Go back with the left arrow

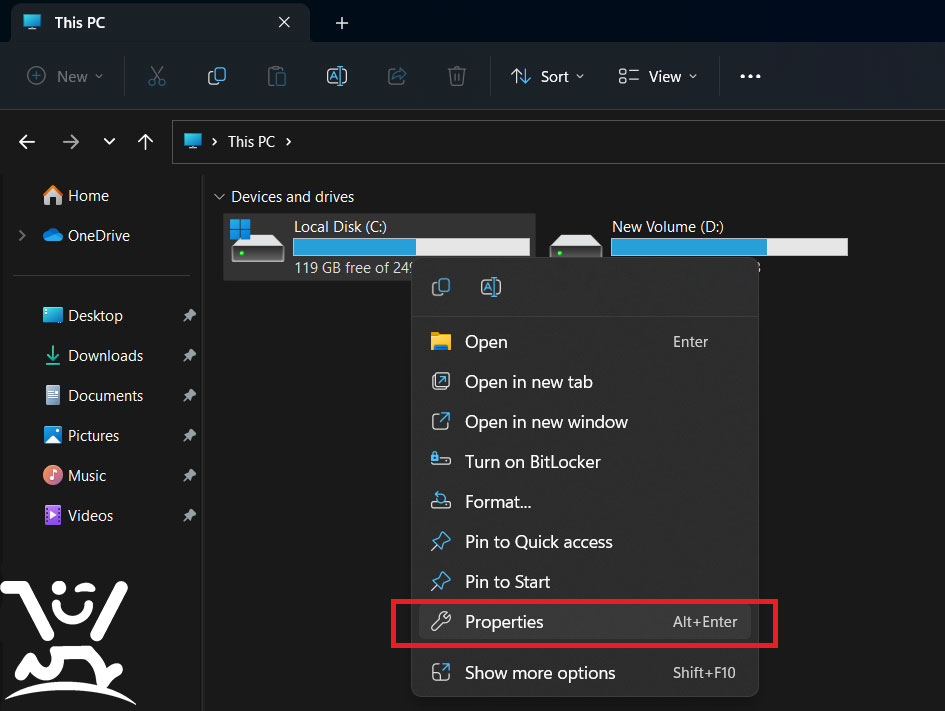27,142
